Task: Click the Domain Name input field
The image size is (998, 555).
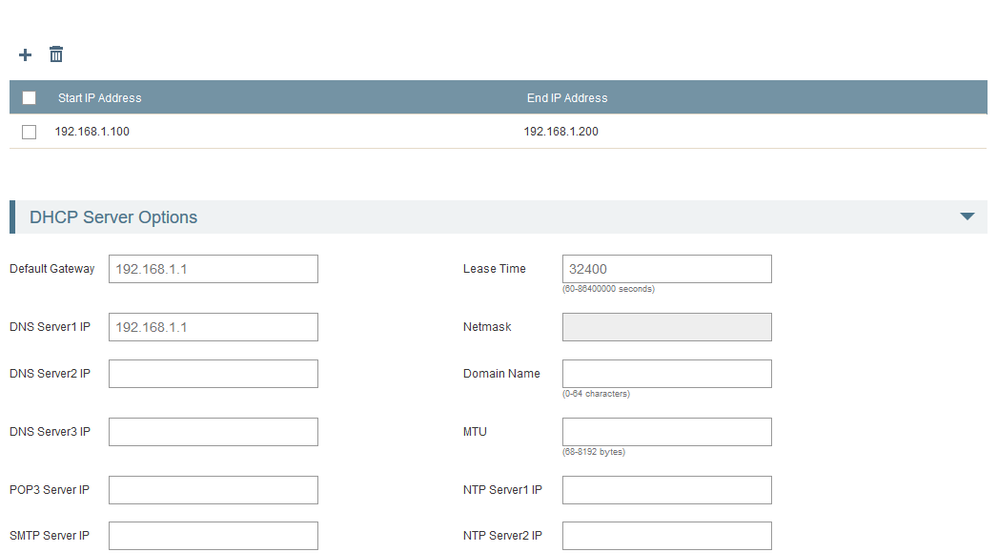Action: pyautogui.click(x=666, y=374)
